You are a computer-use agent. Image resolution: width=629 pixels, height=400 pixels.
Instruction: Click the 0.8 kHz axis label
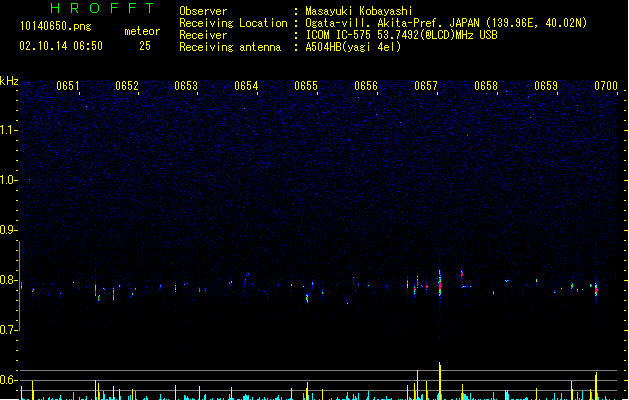coord(8,280)
